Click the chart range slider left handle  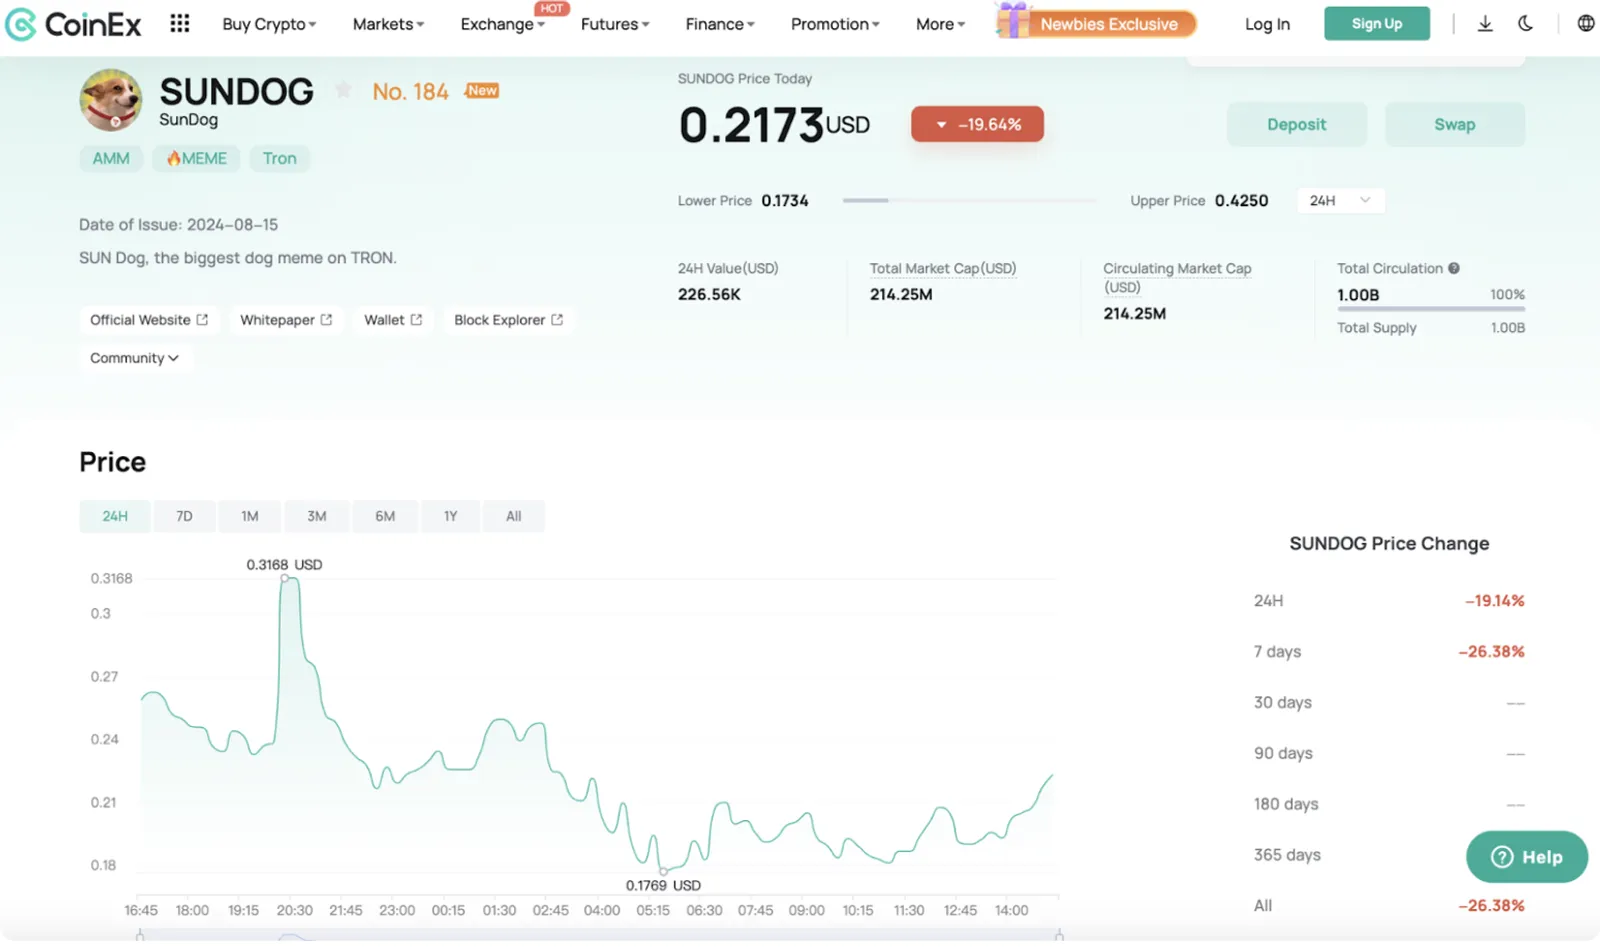pyautogui.click(x=140, y=936)
